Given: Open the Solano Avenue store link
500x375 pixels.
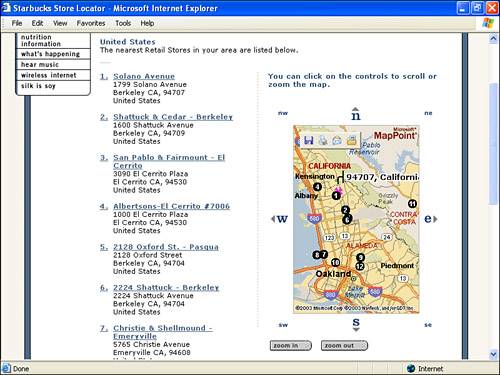Looking at the screenshot, I should 144,76.
